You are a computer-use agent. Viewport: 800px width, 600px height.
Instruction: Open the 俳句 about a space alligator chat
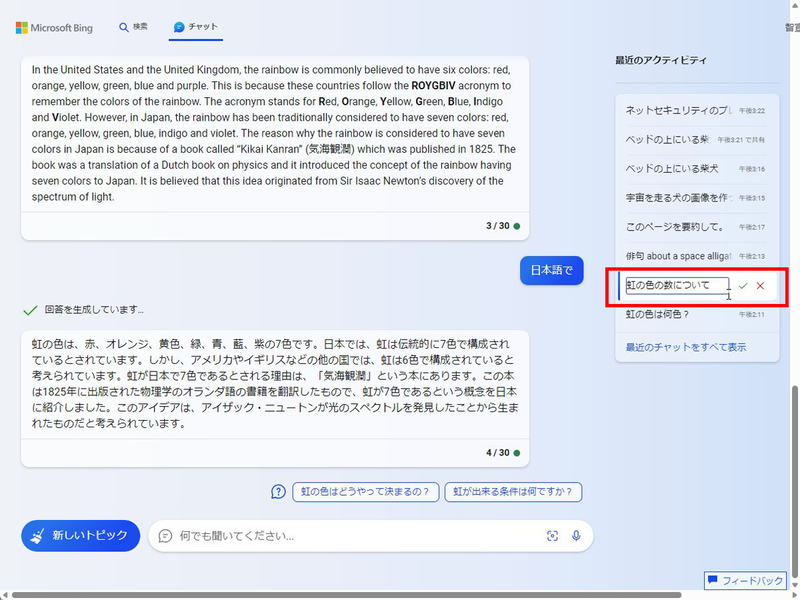[x=696, y=256]
